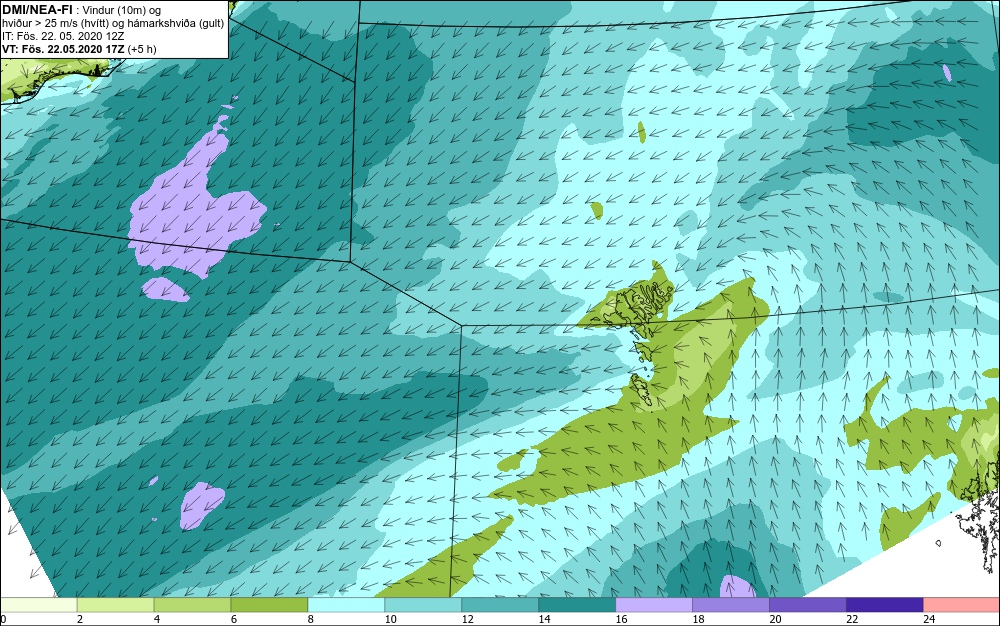Click the legend scale label '12'
This screenshot has width=1000, height=626.
(x=467, y=619)
